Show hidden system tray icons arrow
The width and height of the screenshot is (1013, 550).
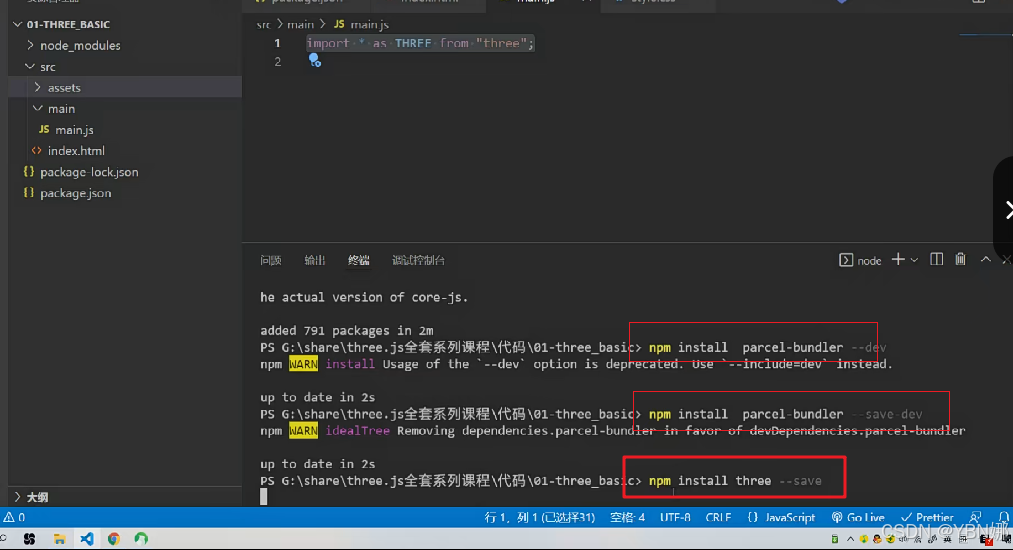[x=850, y=539]
